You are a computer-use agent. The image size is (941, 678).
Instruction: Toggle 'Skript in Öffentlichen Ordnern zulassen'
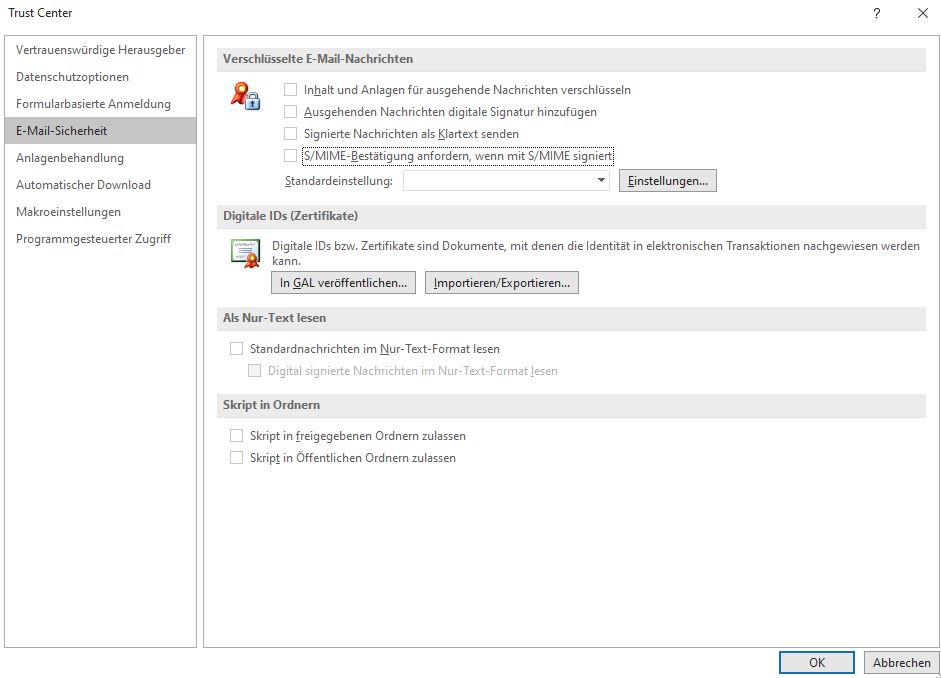coord(237,458)
